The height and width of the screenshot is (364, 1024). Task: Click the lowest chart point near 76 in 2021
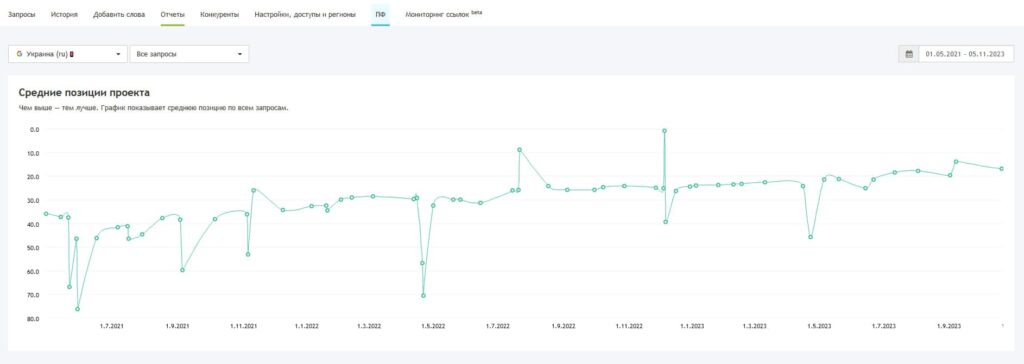[x=77, y=308]
